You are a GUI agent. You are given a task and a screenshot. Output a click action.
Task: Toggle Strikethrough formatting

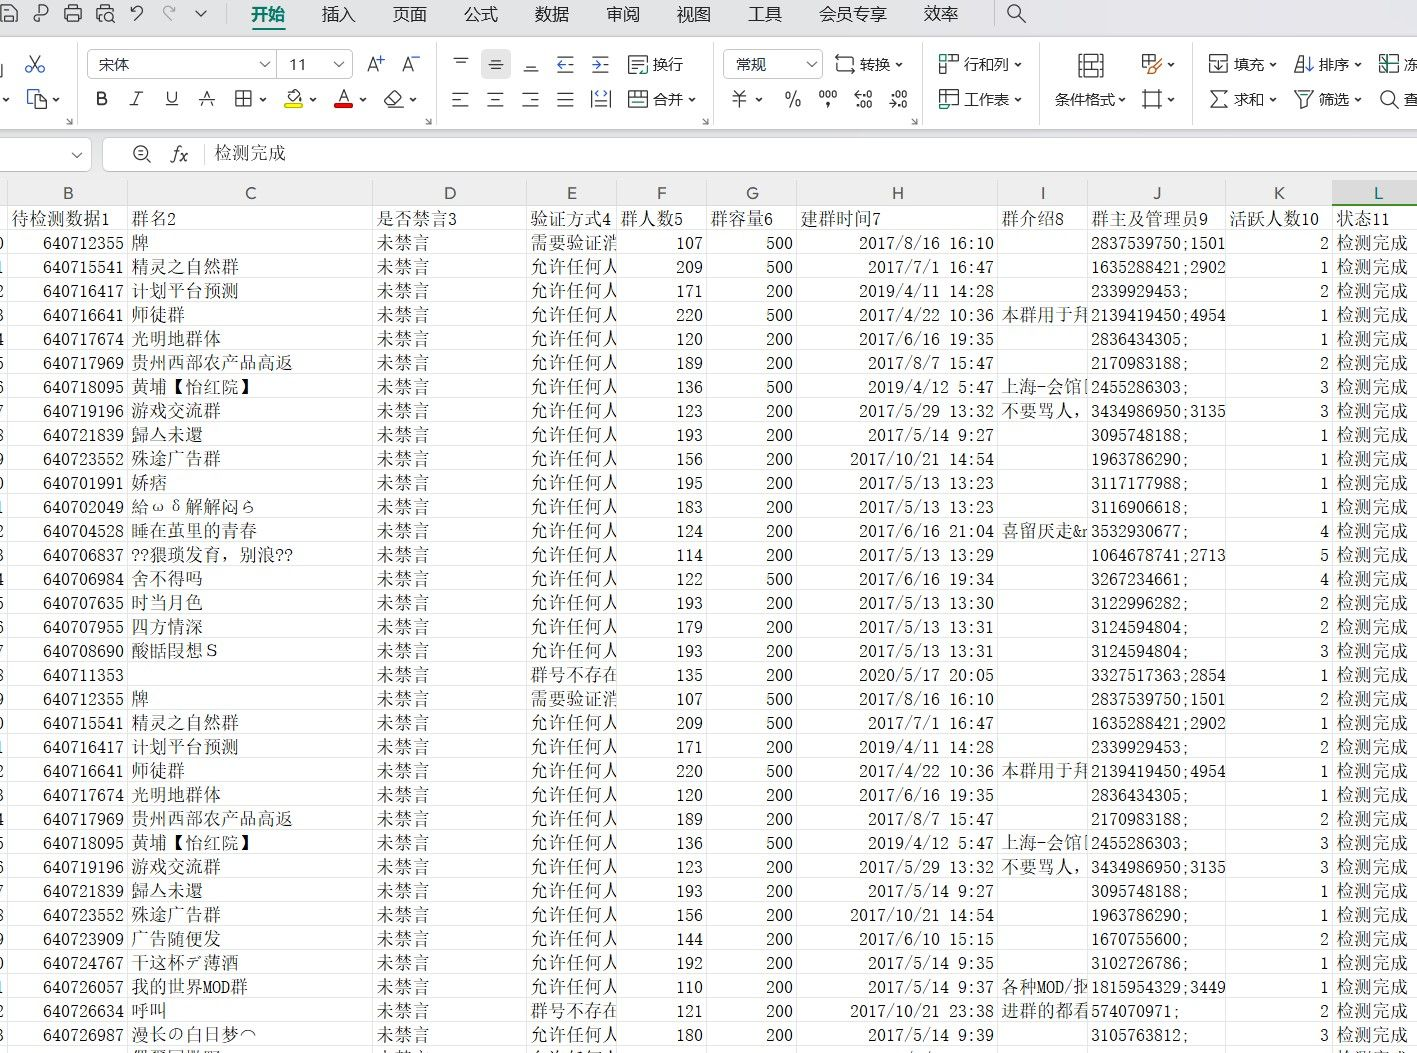pyautogui.click(x=206, y=99)
